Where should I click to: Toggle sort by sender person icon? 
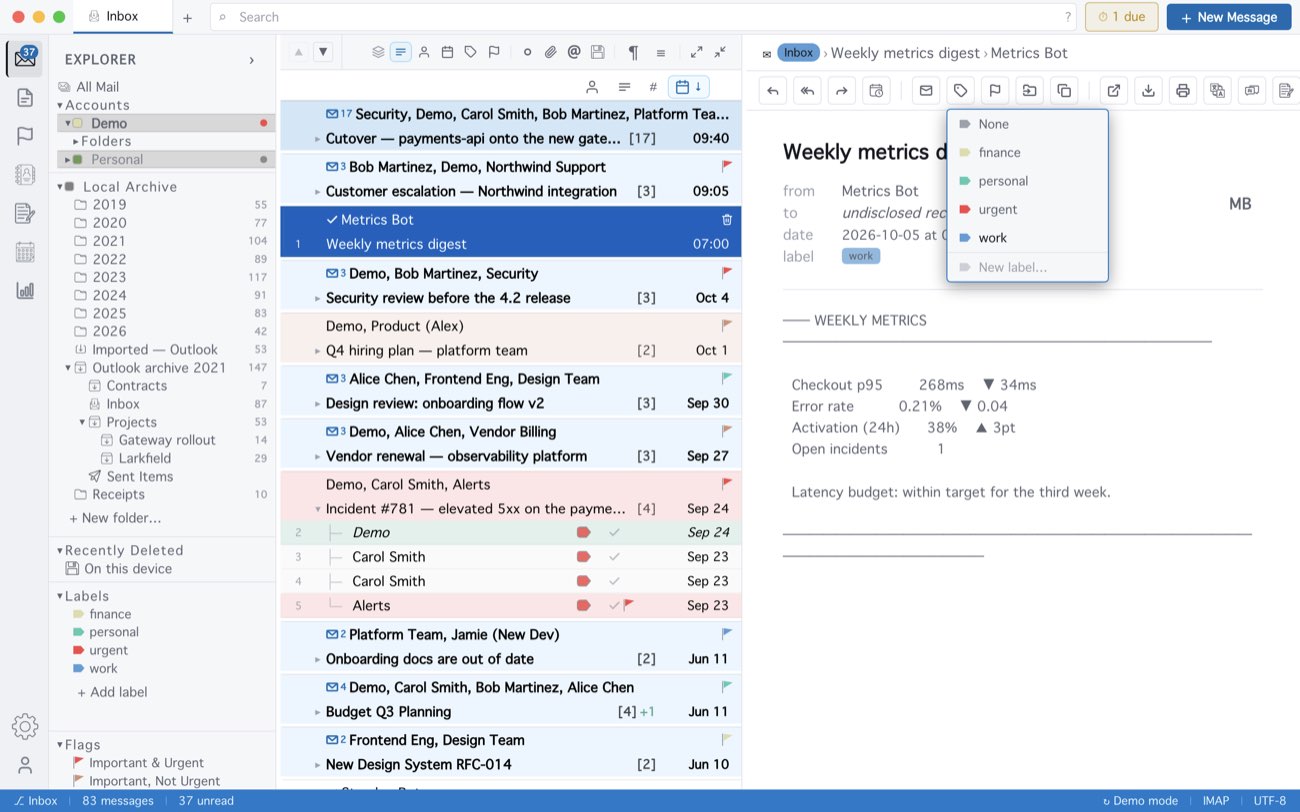592,87
